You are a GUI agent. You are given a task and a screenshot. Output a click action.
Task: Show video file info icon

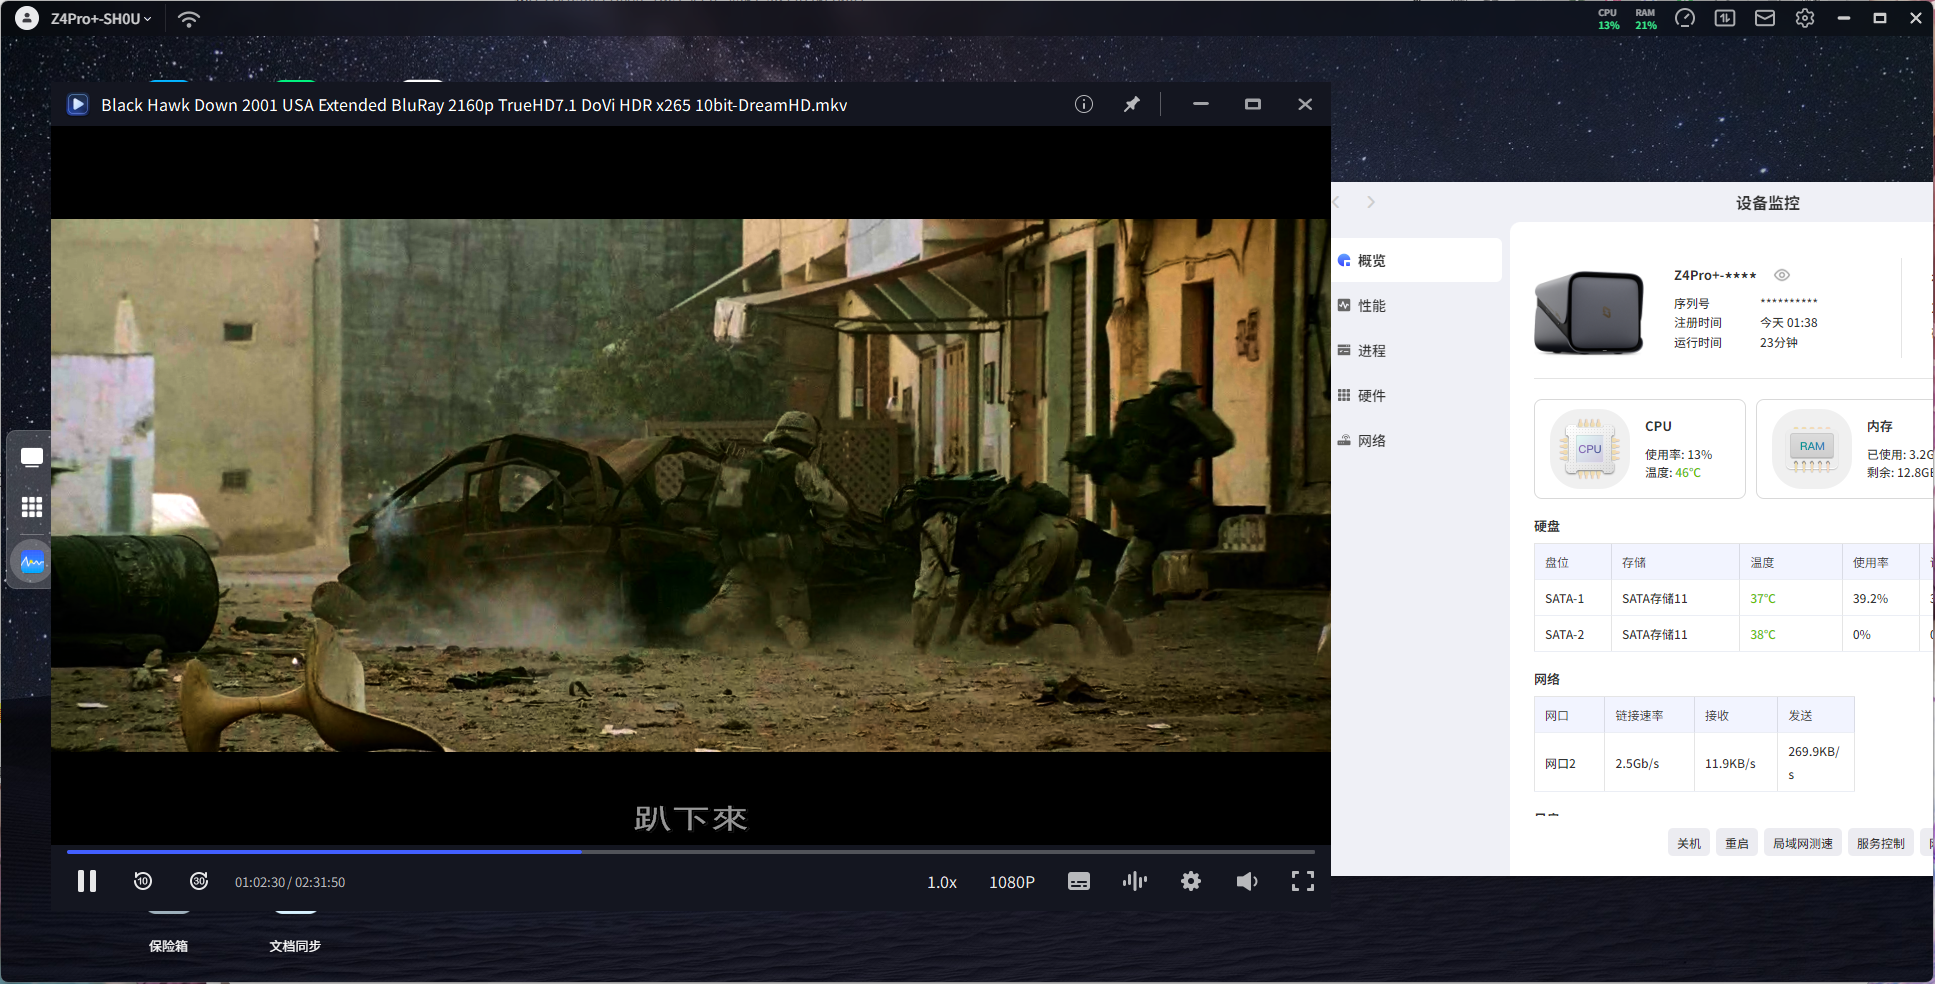1084,104
